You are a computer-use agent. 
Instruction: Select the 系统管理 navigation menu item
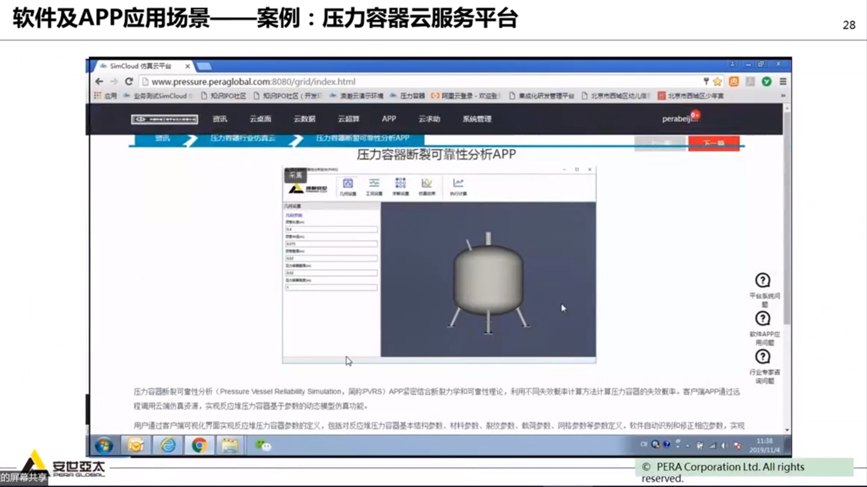477,119
